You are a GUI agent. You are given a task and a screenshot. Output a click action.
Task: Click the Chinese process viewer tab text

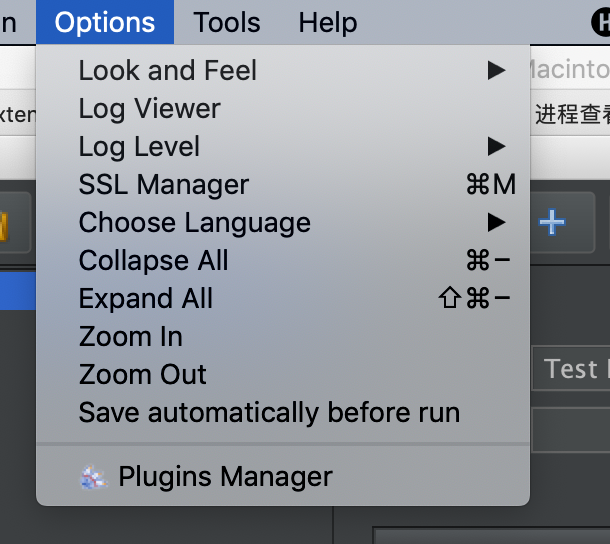pos(572,114)
